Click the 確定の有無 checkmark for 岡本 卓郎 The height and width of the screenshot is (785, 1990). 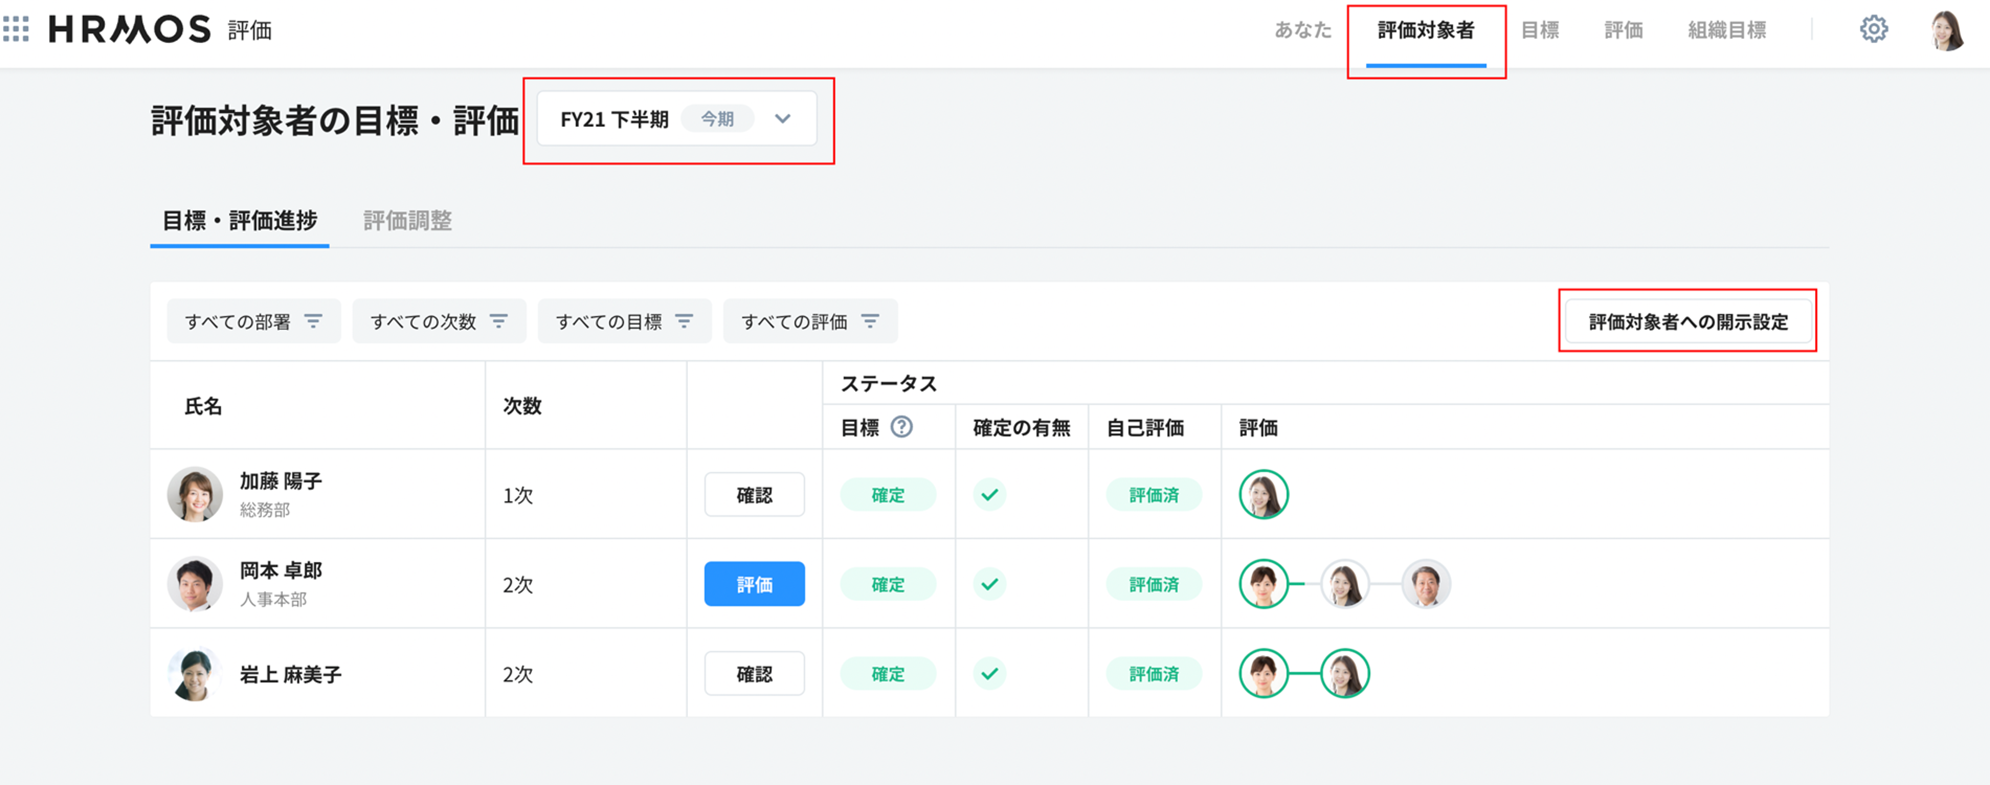[989, 584]
